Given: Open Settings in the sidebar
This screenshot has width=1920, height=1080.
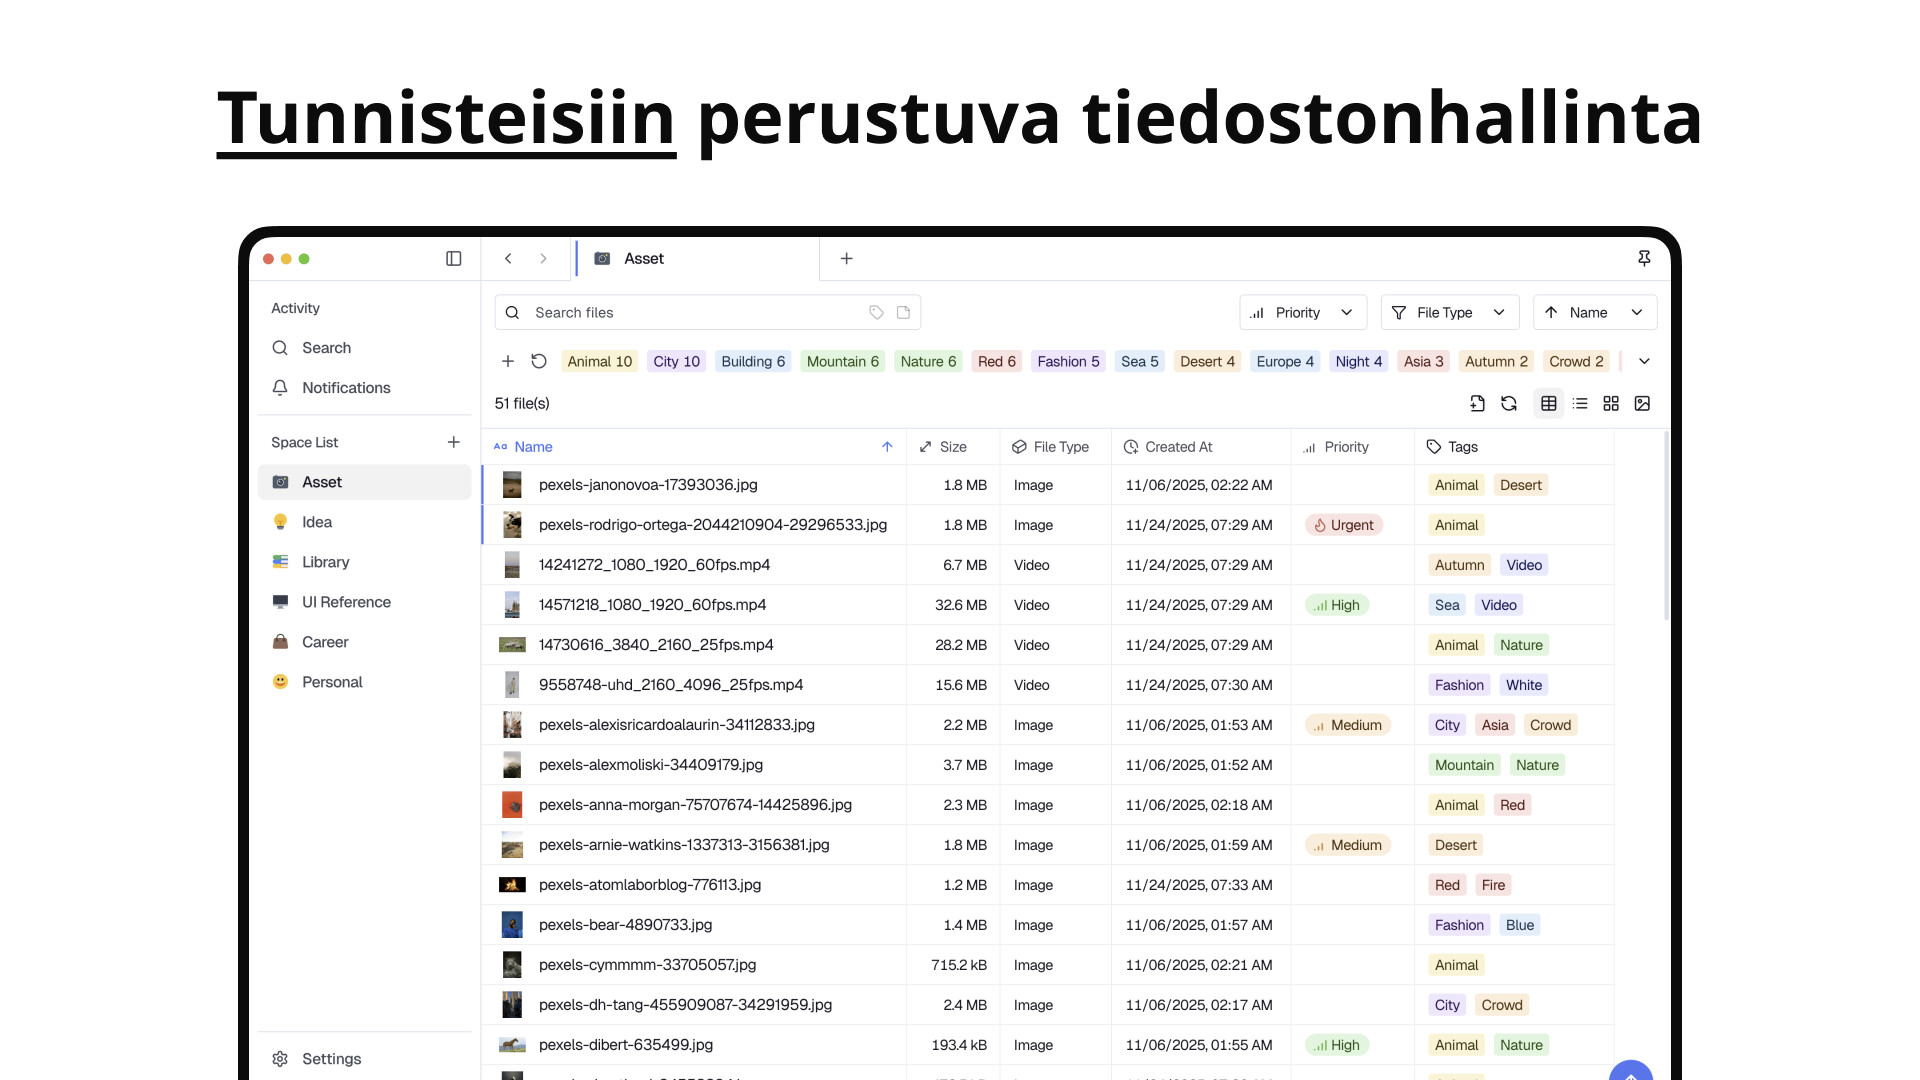Looking at the screenshot, I should [331, 1059].
